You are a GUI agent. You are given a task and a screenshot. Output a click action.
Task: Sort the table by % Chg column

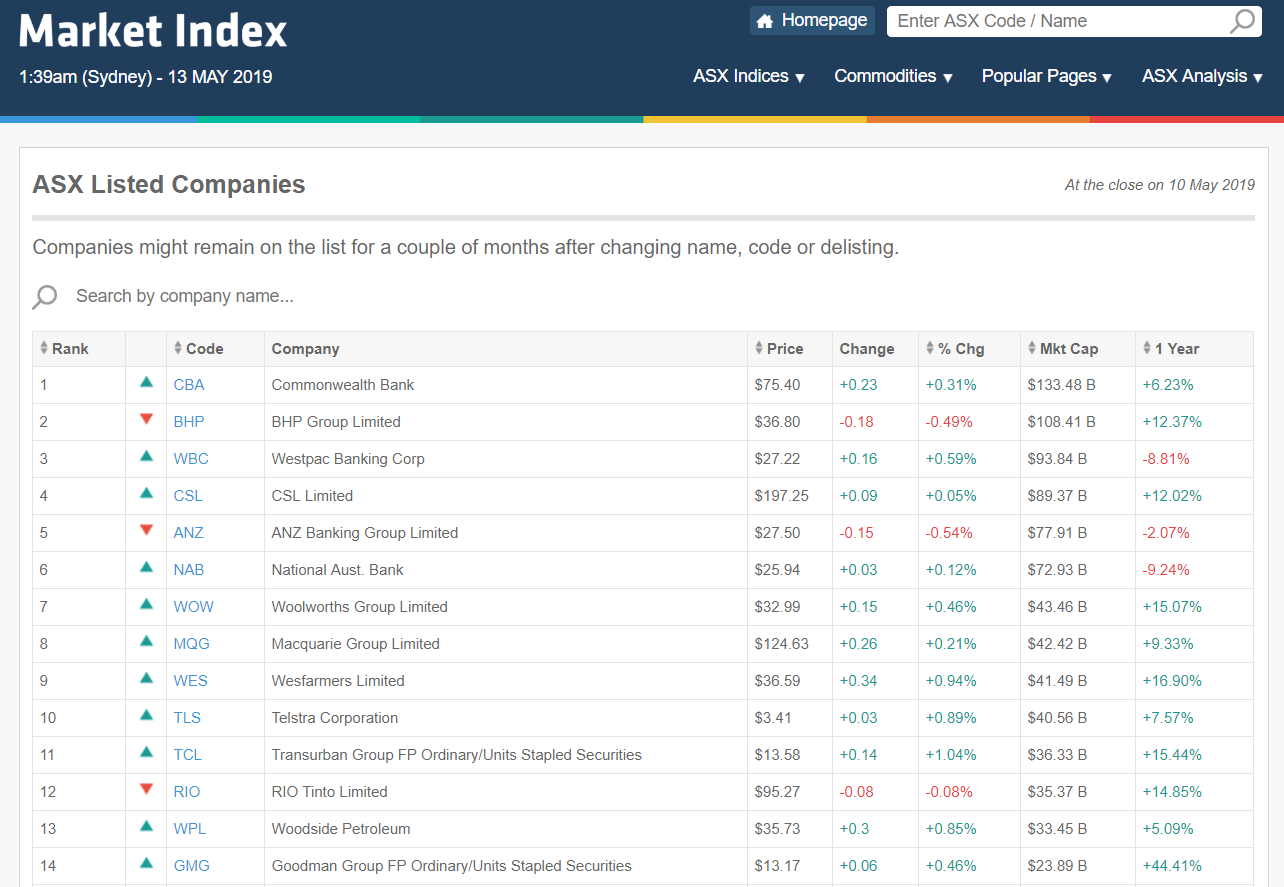[955, 349]
